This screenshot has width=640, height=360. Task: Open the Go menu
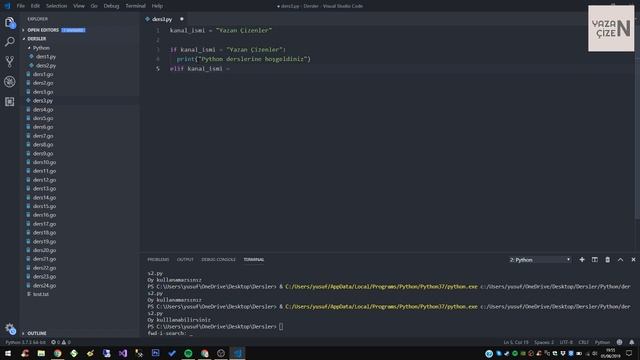[x=94, y=6]
